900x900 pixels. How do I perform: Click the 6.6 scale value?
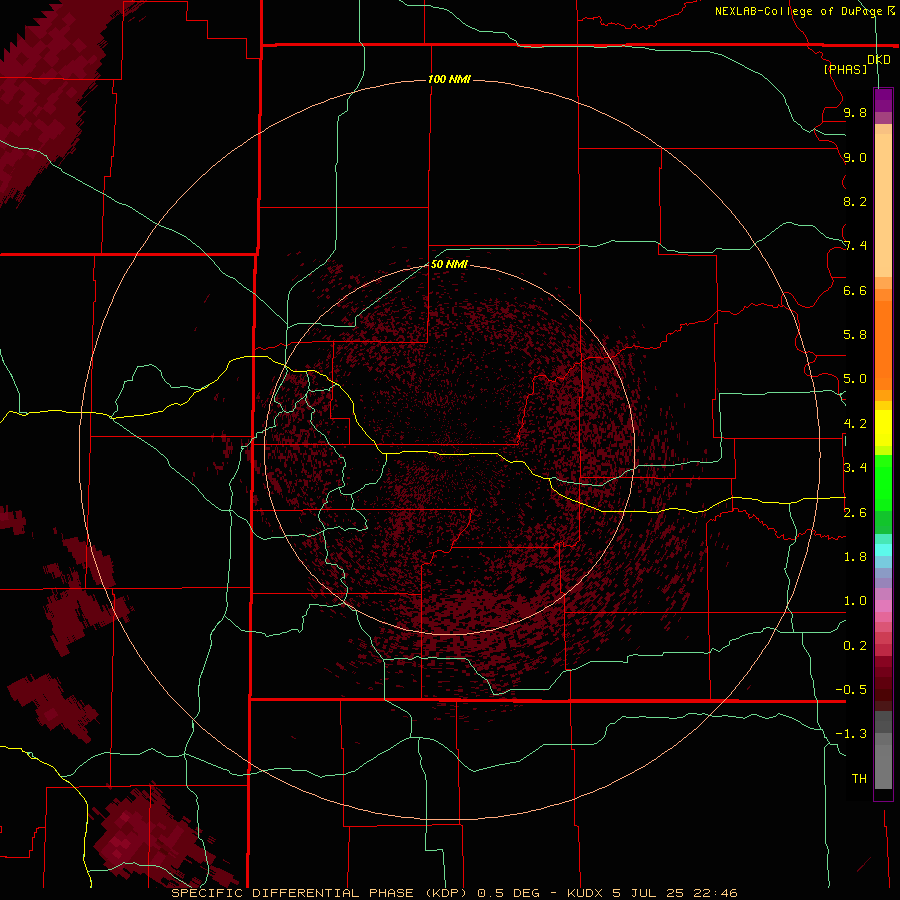coord(855,290)
